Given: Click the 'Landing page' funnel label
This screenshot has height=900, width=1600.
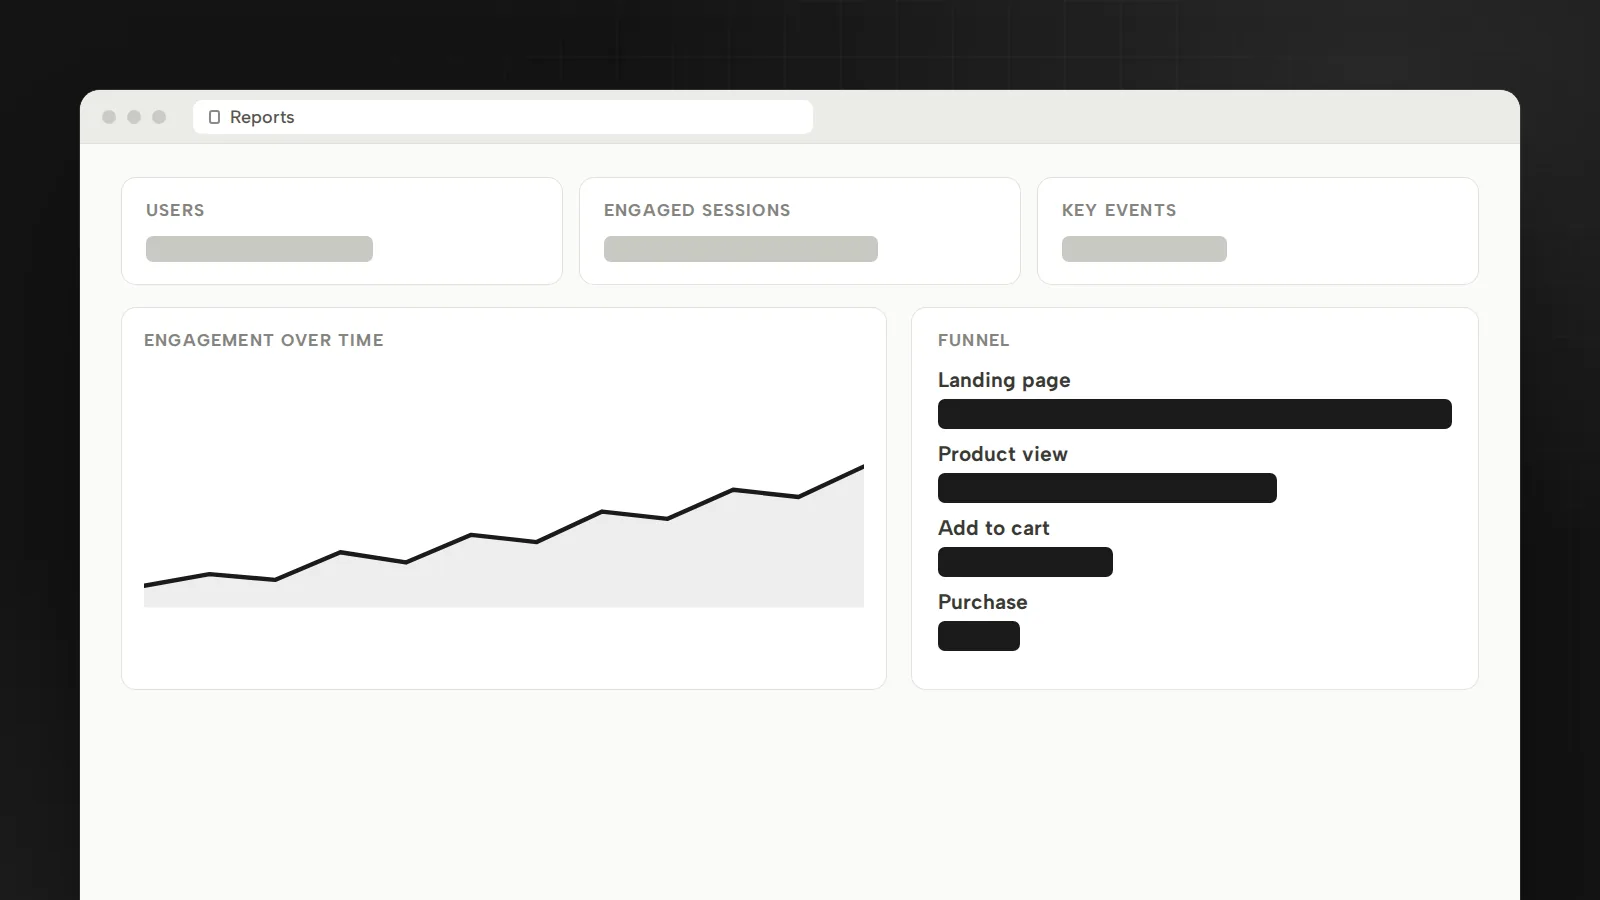Looking at the screenshot, I should pyautogui.click(x=1004, y=380).
